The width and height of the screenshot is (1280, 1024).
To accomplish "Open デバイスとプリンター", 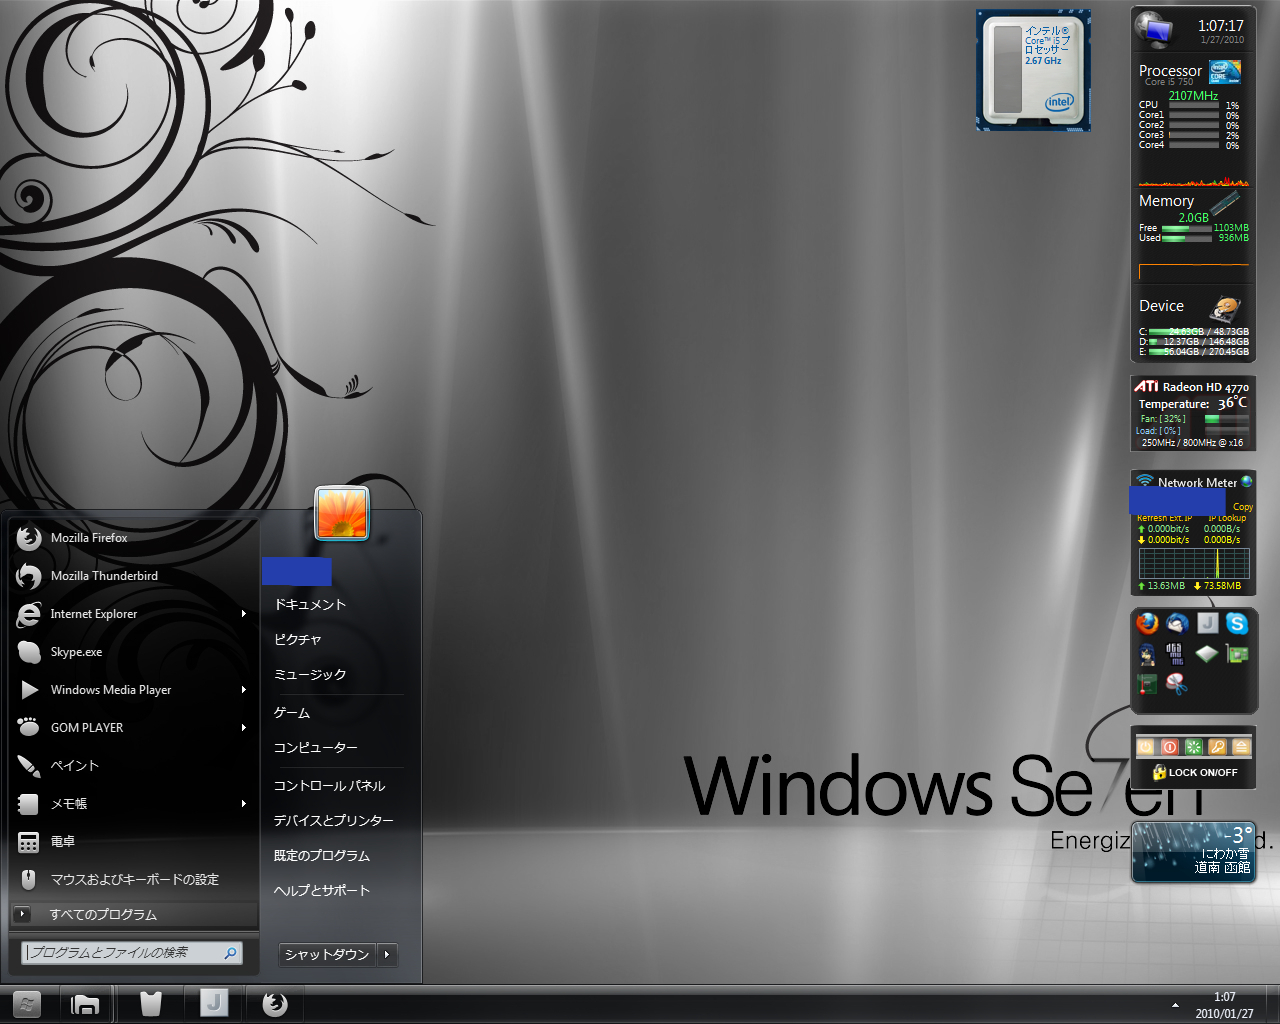I will pyautogui.click(x=334, y=821).
